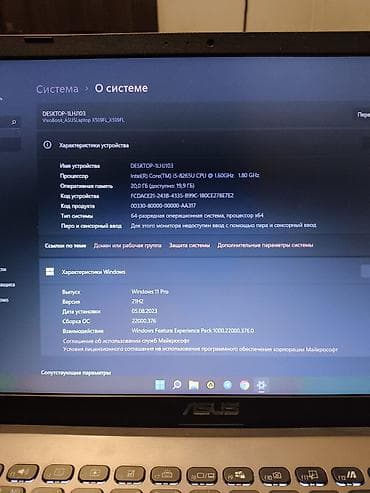Screen dimensions: 370x493
Task: Open Домен или рабочая группа link
Action: click(x=128, y=245)
